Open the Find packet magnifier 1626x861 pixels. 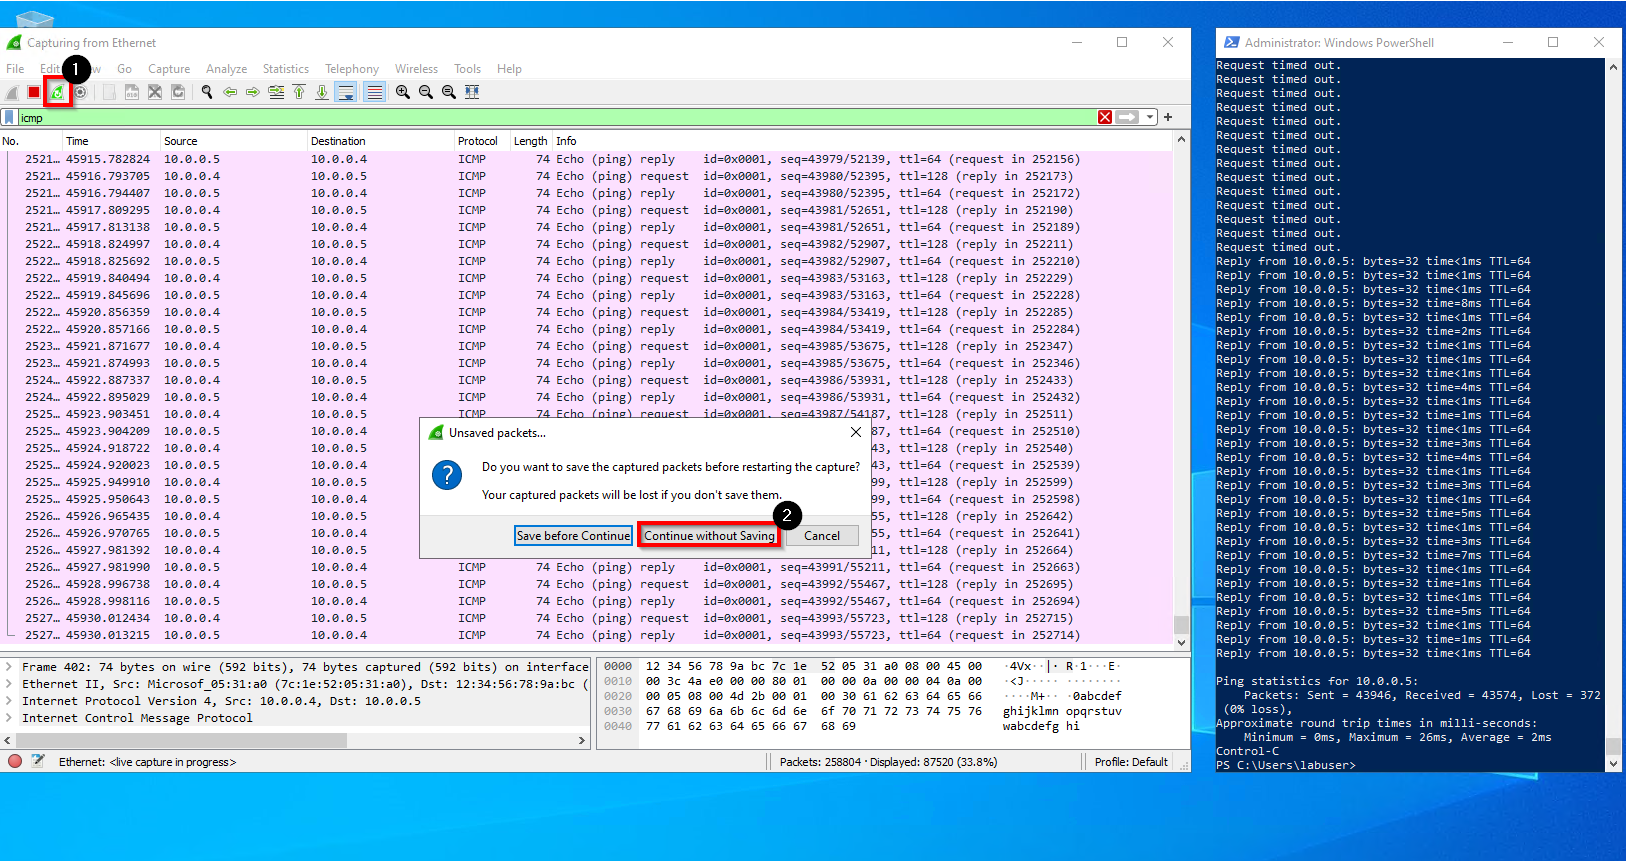click(x=207, y=92)
